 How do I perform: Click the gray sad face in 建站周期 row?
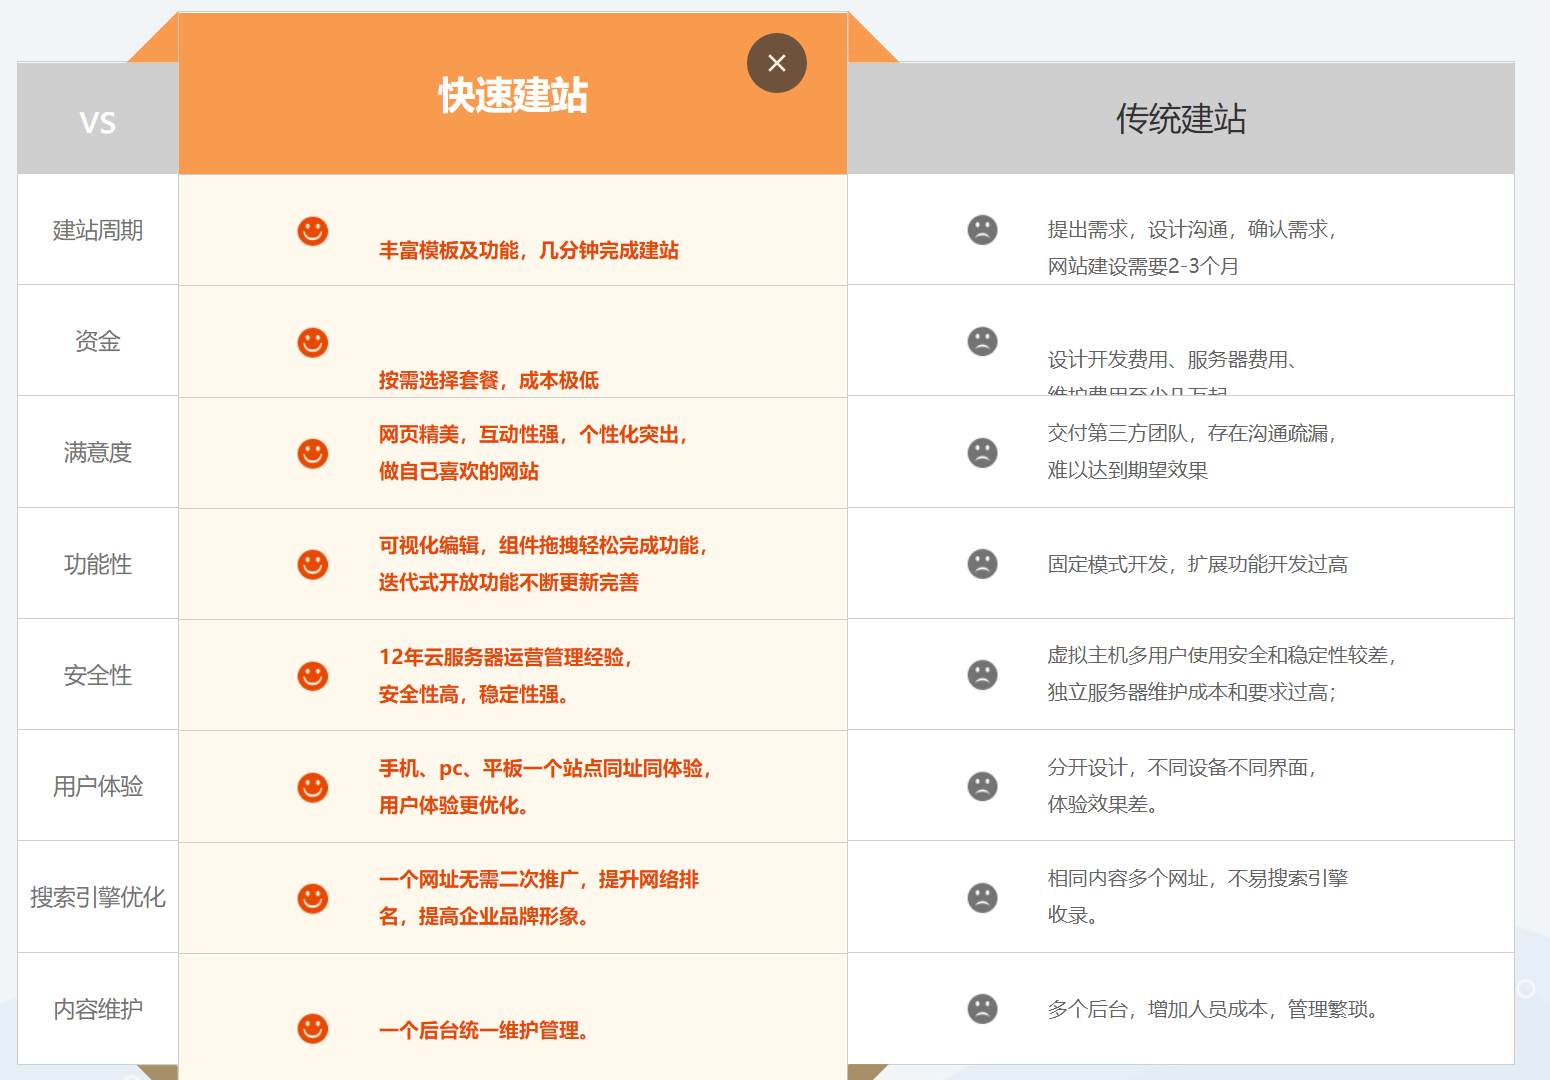click(x=982, y=230)
